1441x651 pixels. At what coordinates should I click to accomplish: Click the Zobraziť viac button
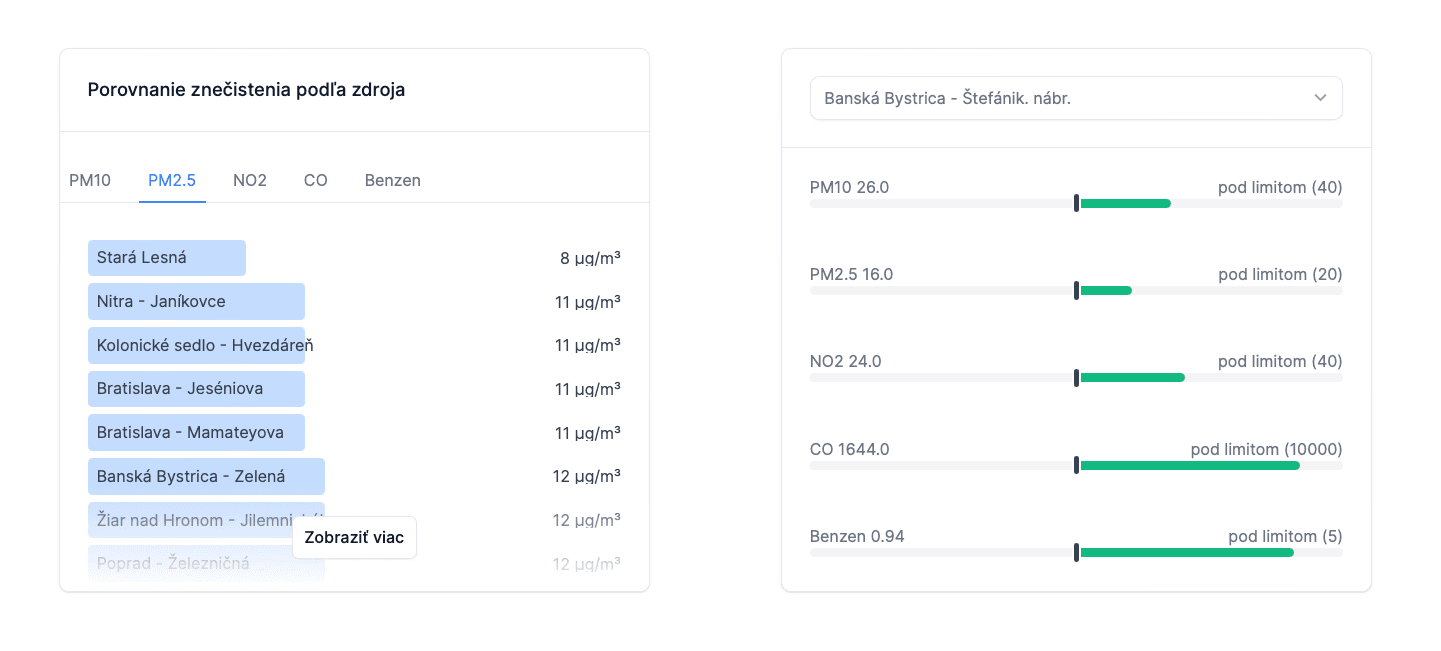[354, 538]
